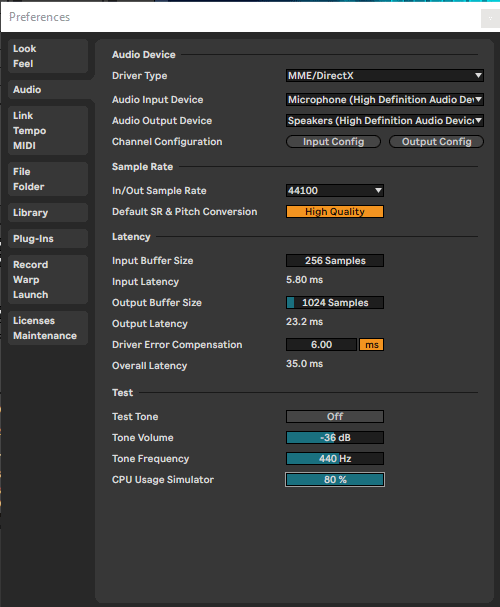Switch to the Plug-Ins tab
Viewport: 500px width, 607px height.
[x=48, y=238]
